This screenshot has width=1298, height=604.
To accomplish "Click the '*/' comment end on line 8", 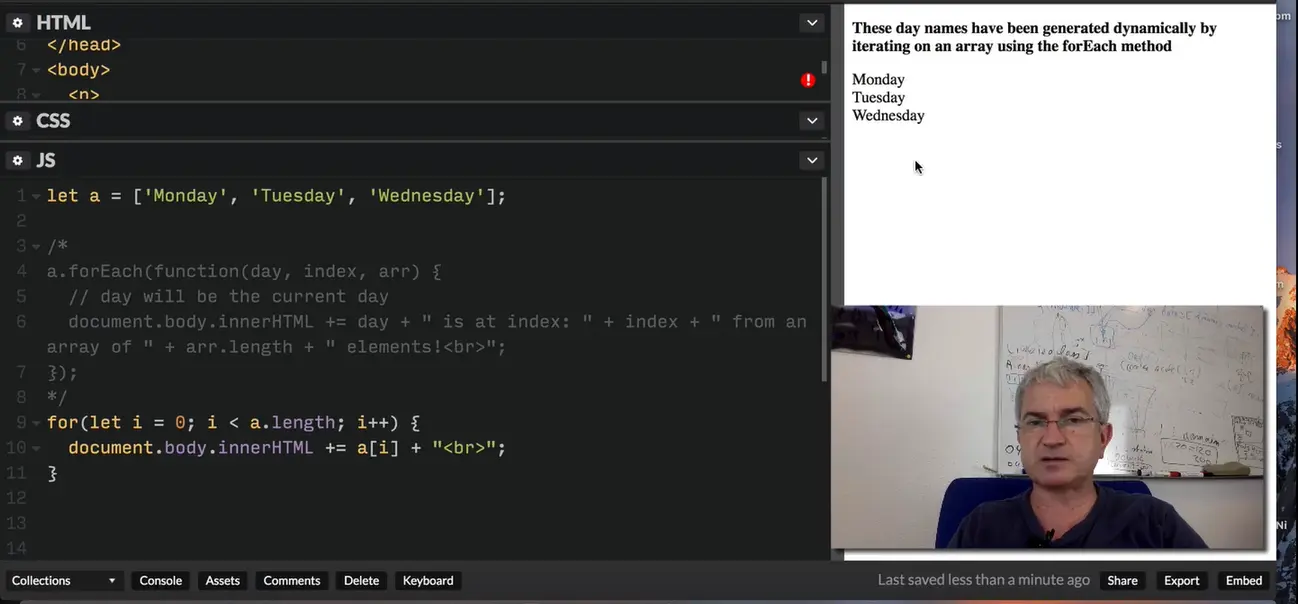I will [x=57, y=398].
